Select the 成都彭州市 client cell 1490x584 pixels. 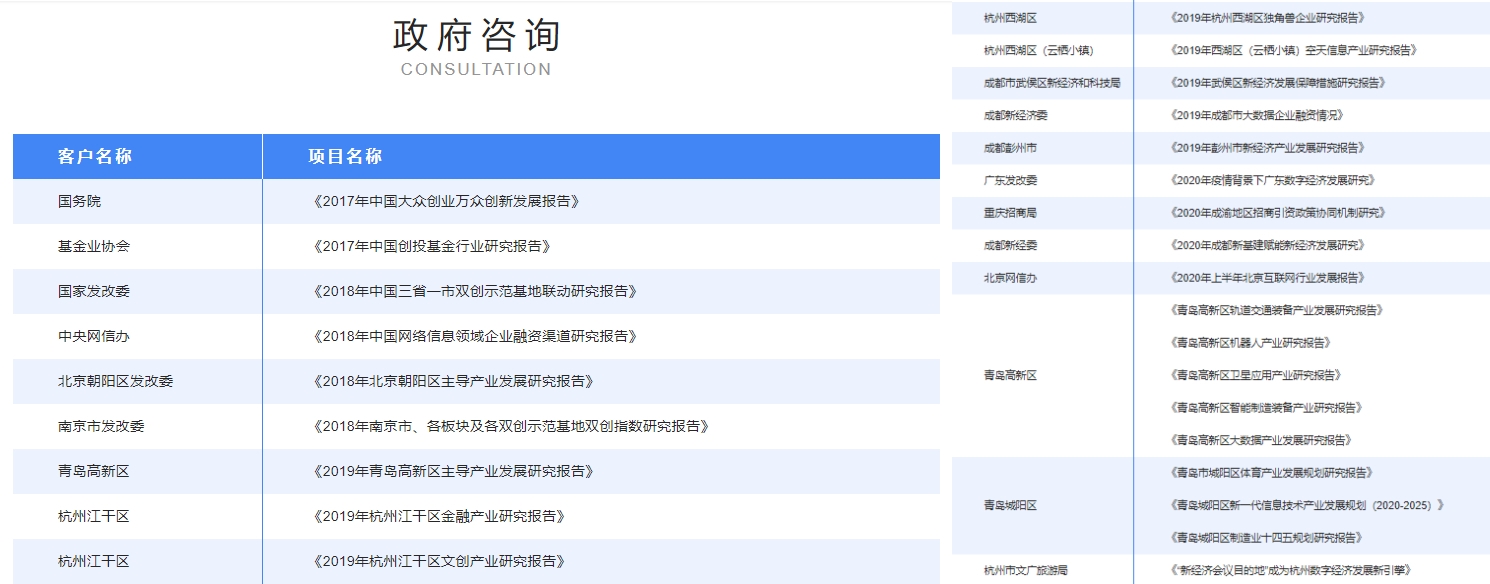tap(1010, 148)
